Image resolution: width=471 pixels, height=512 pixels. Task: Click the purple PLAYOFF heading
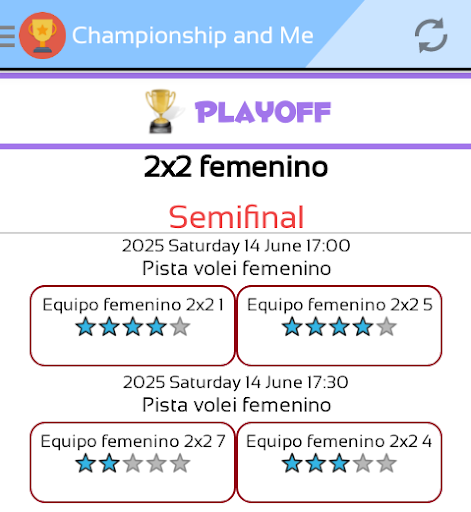(x=263, y=112)
